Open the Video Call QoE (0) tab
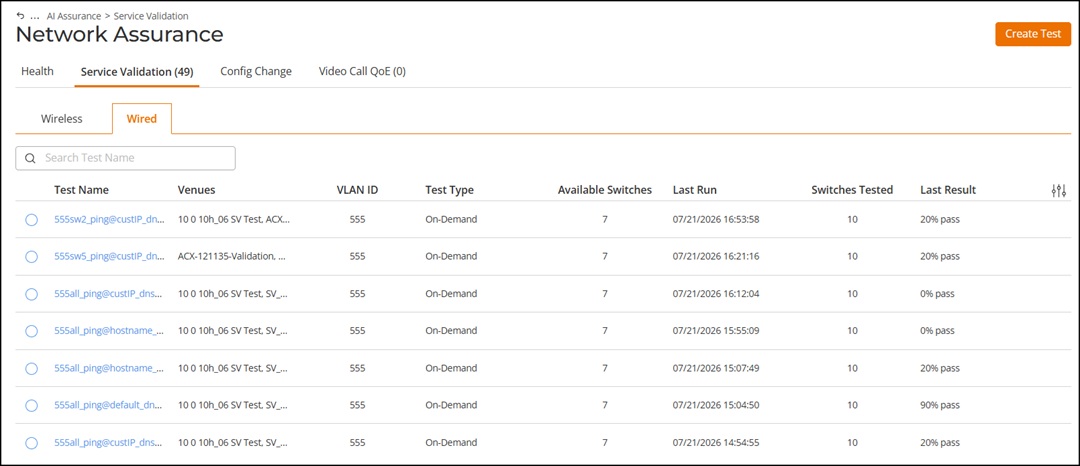The image size is (1080, 466). click(362, 71)
